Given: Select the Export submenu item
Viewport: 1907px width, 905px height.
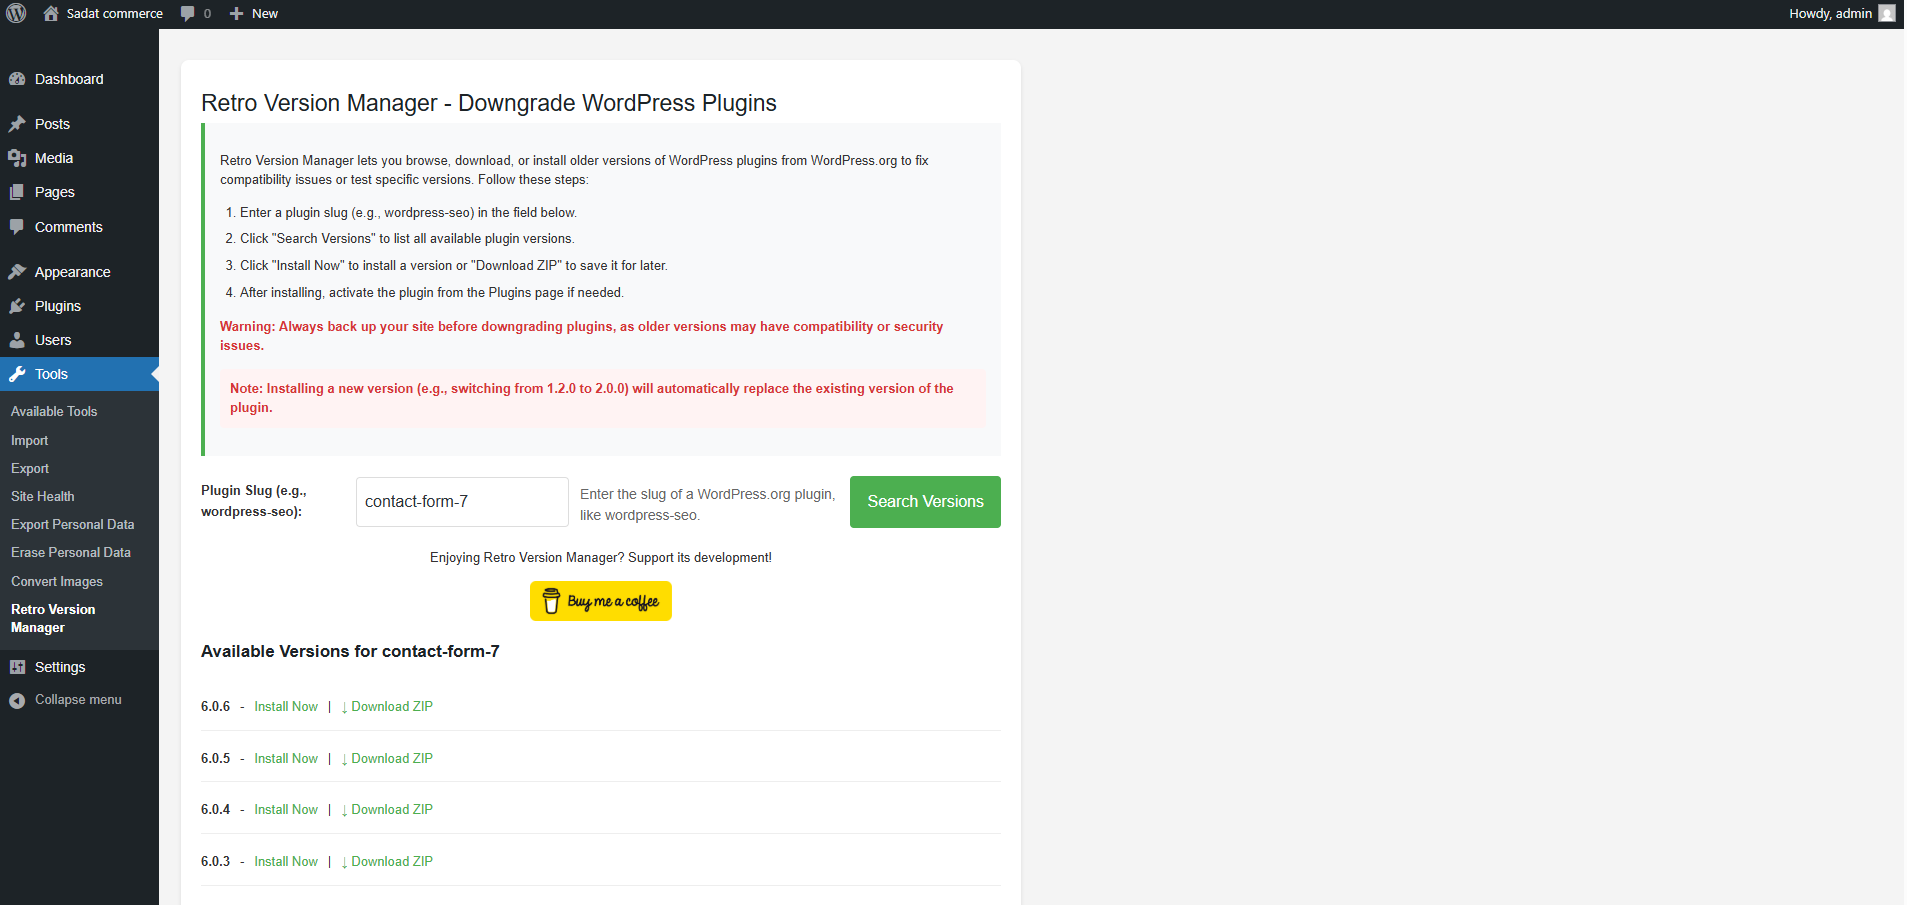Looking at the screenshot, I should 30,468.
